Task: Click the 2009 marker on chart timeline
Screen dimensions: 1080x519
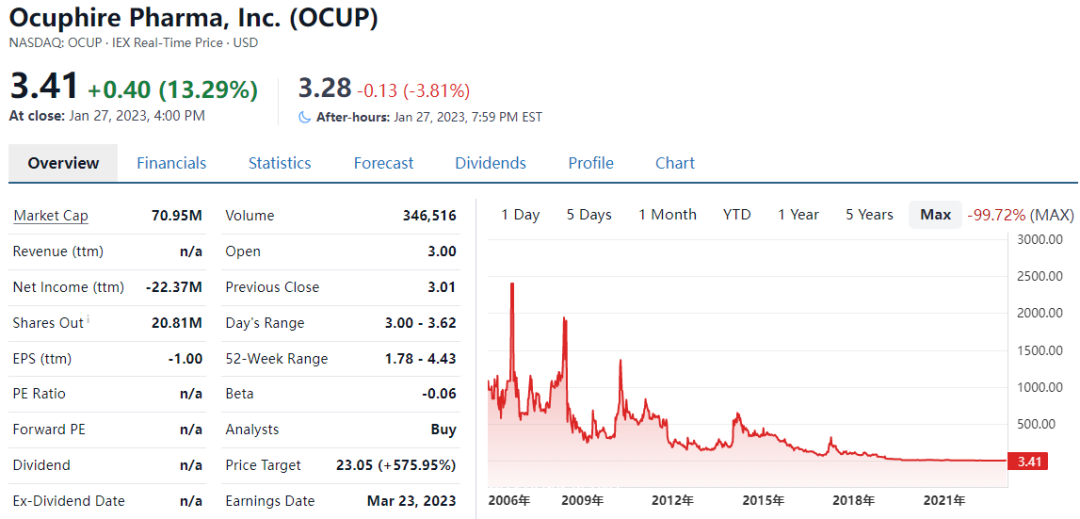Action: tap(582, 500)
